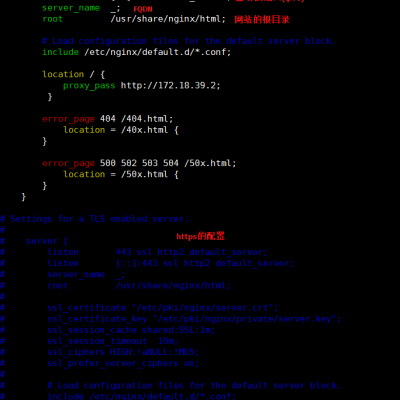
Task: Click the http://172.18.39.2 URL
Action: coord(170,85)
